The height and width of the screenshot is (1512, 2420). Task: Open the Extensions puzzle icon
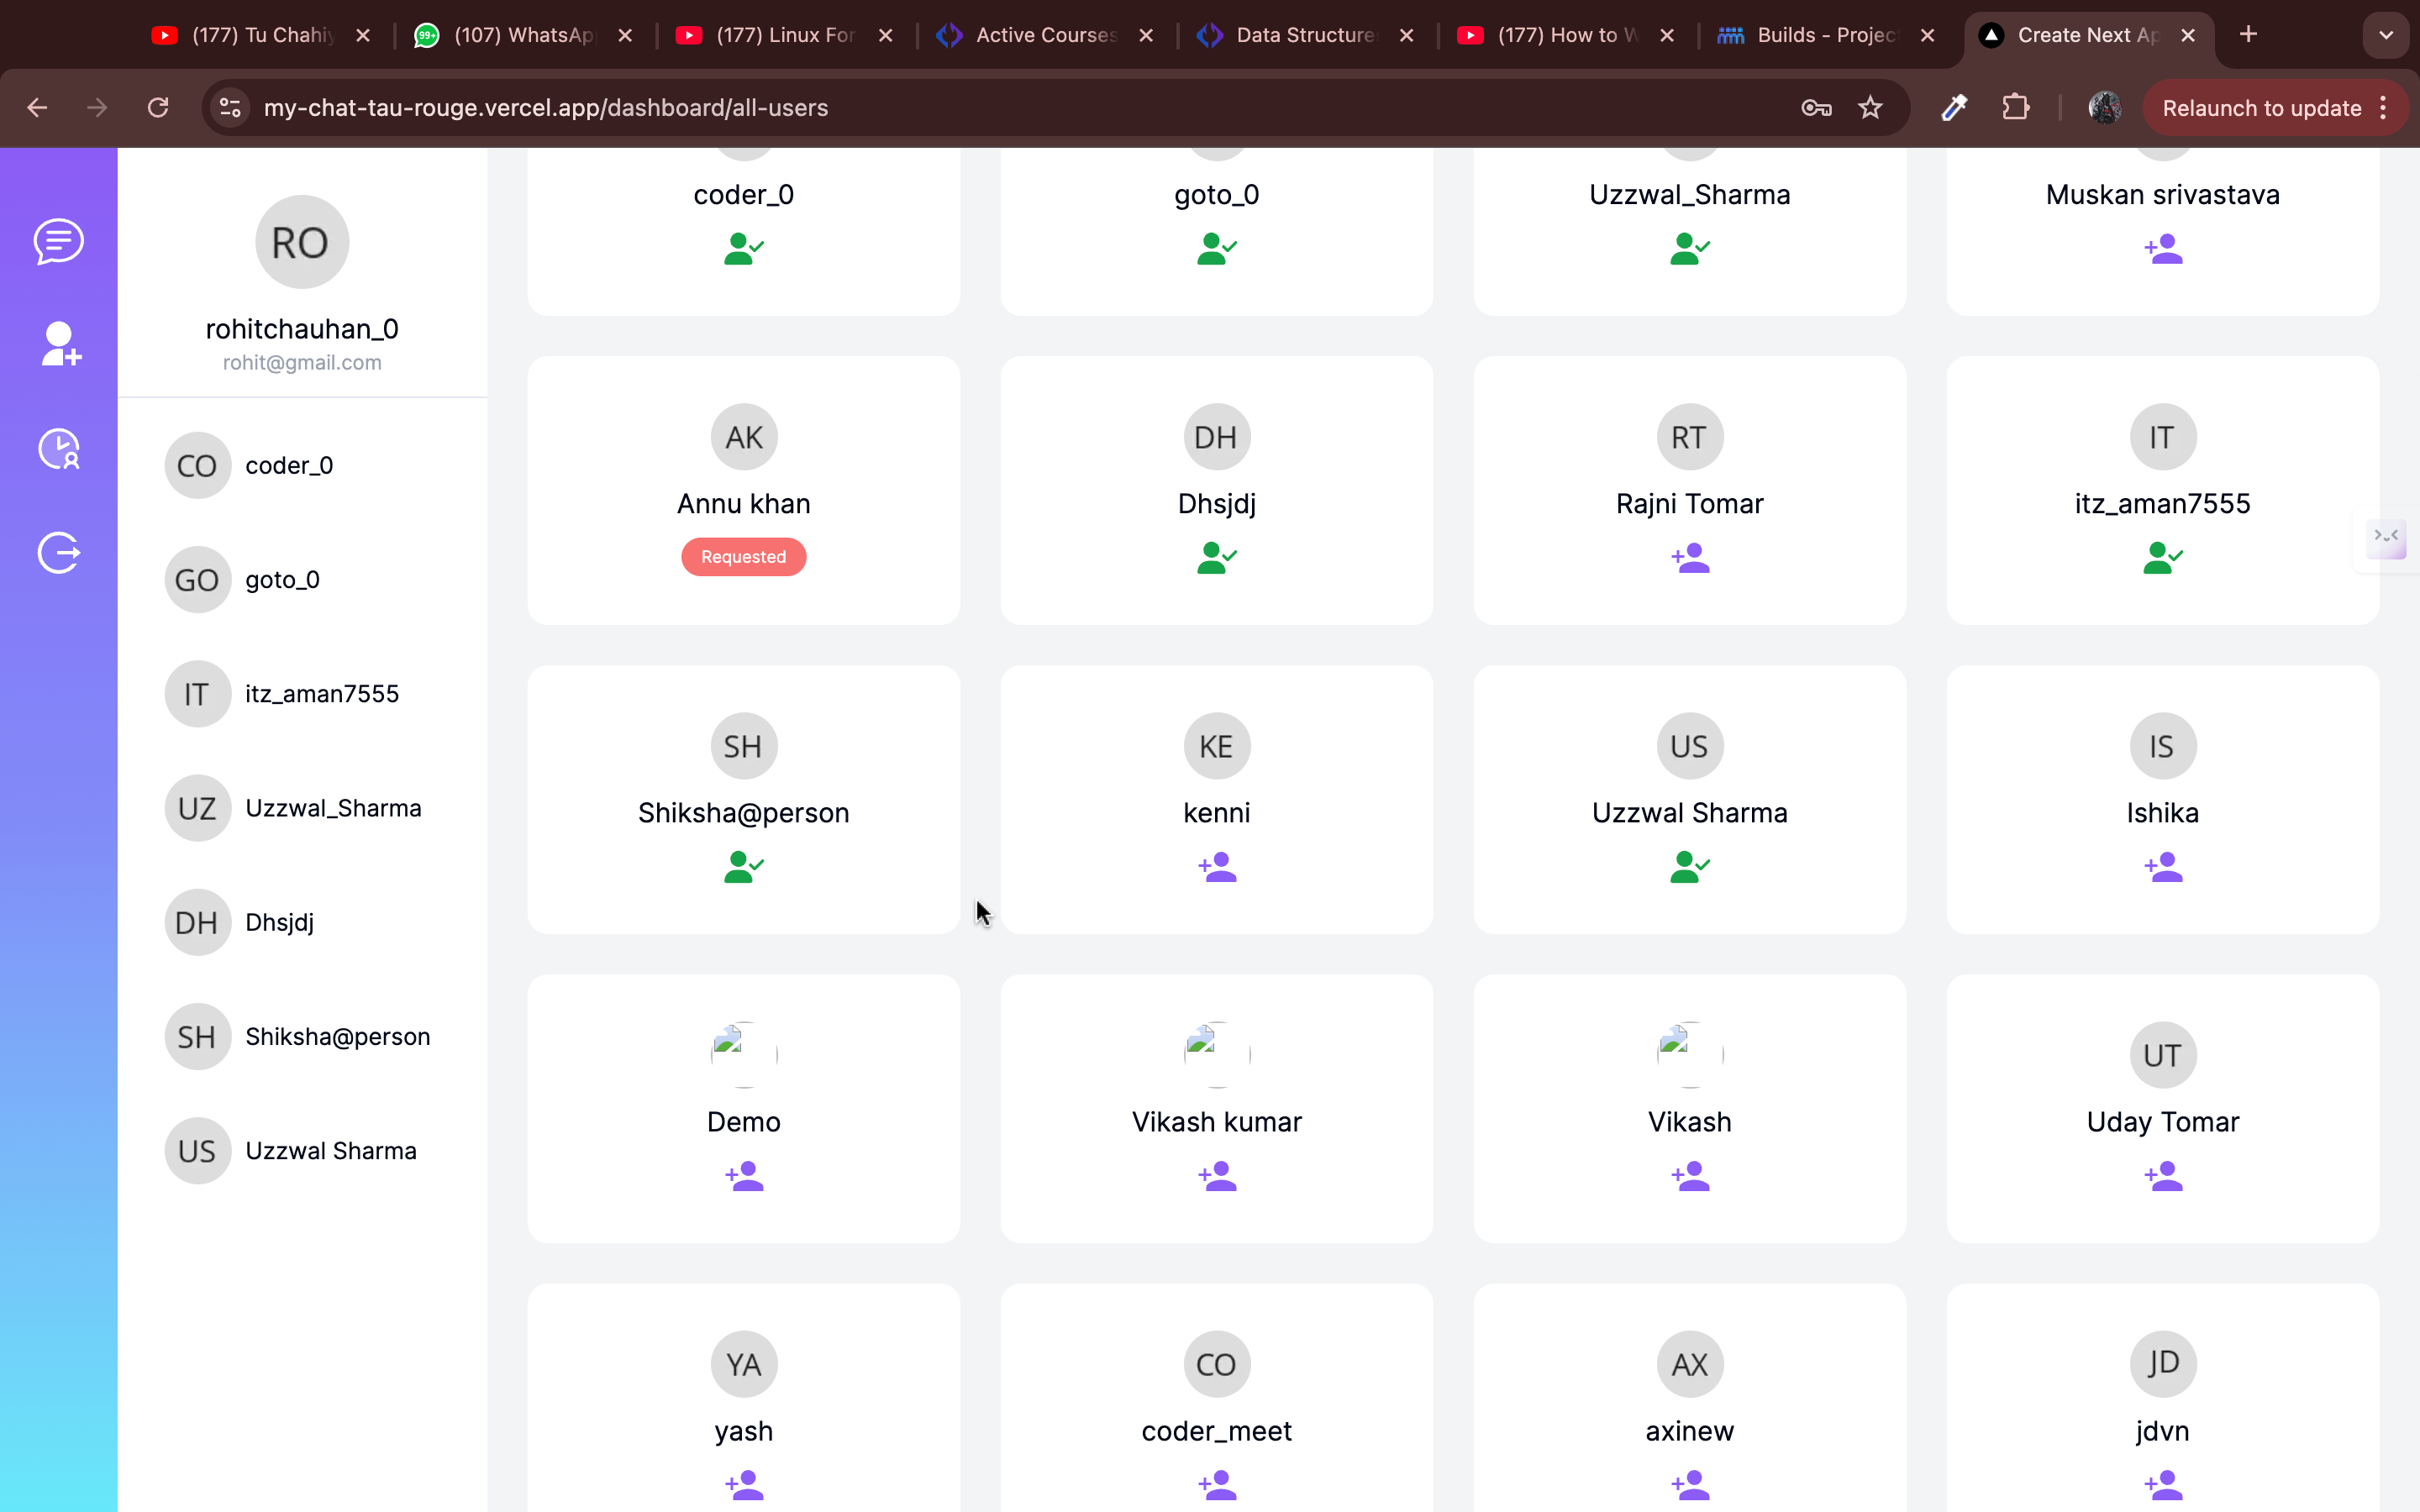coord(2015,107)
